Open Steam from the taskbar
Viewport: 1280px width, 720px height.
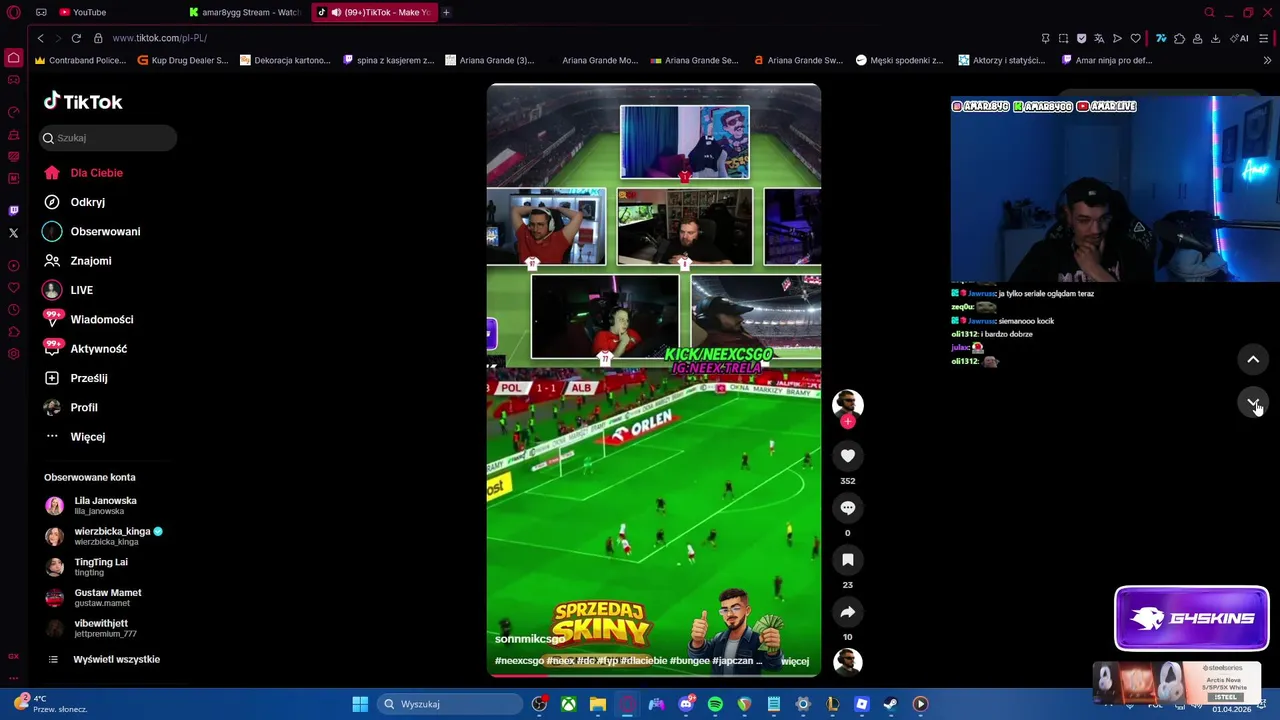pos(891,704)
